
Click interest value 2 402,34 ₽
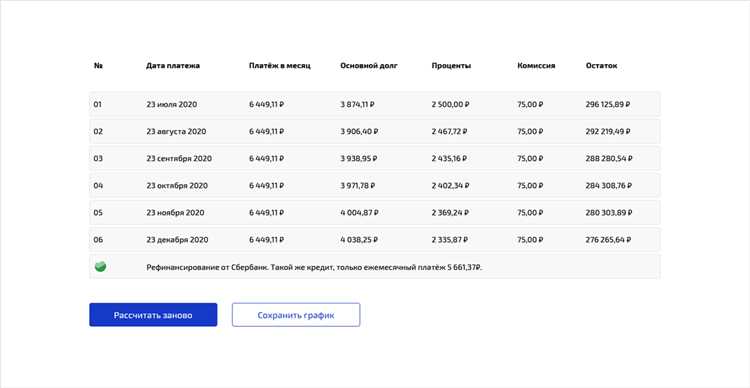click(x=451, y=186)
